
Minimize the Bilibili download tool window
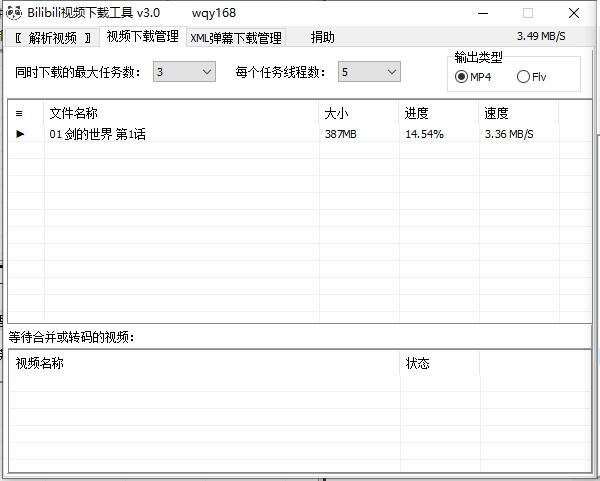pos(482,13)
